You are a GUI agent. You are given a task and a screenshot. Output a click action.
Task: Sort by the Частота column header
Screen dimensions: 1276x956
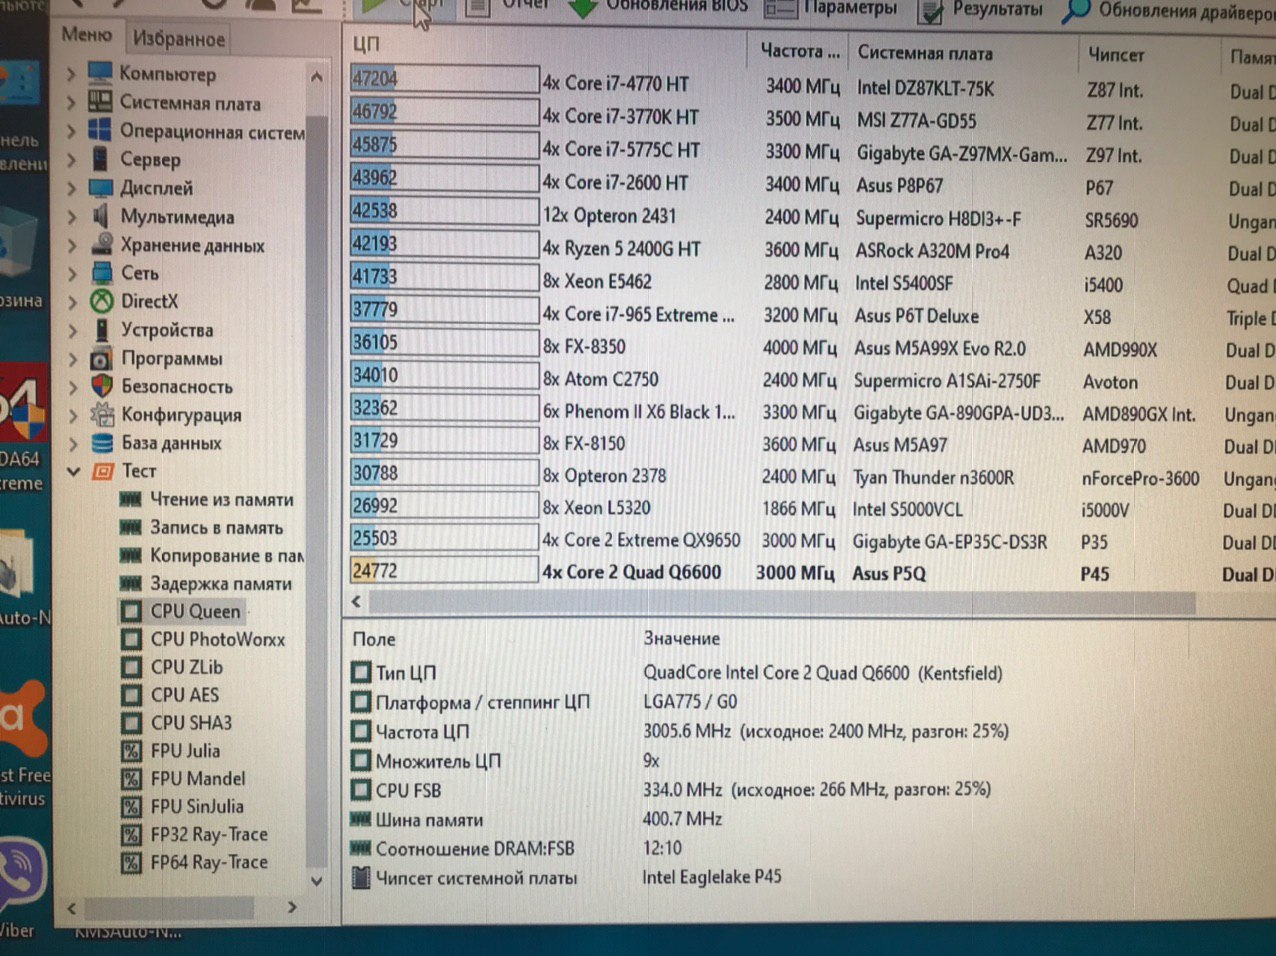(798, 50)
